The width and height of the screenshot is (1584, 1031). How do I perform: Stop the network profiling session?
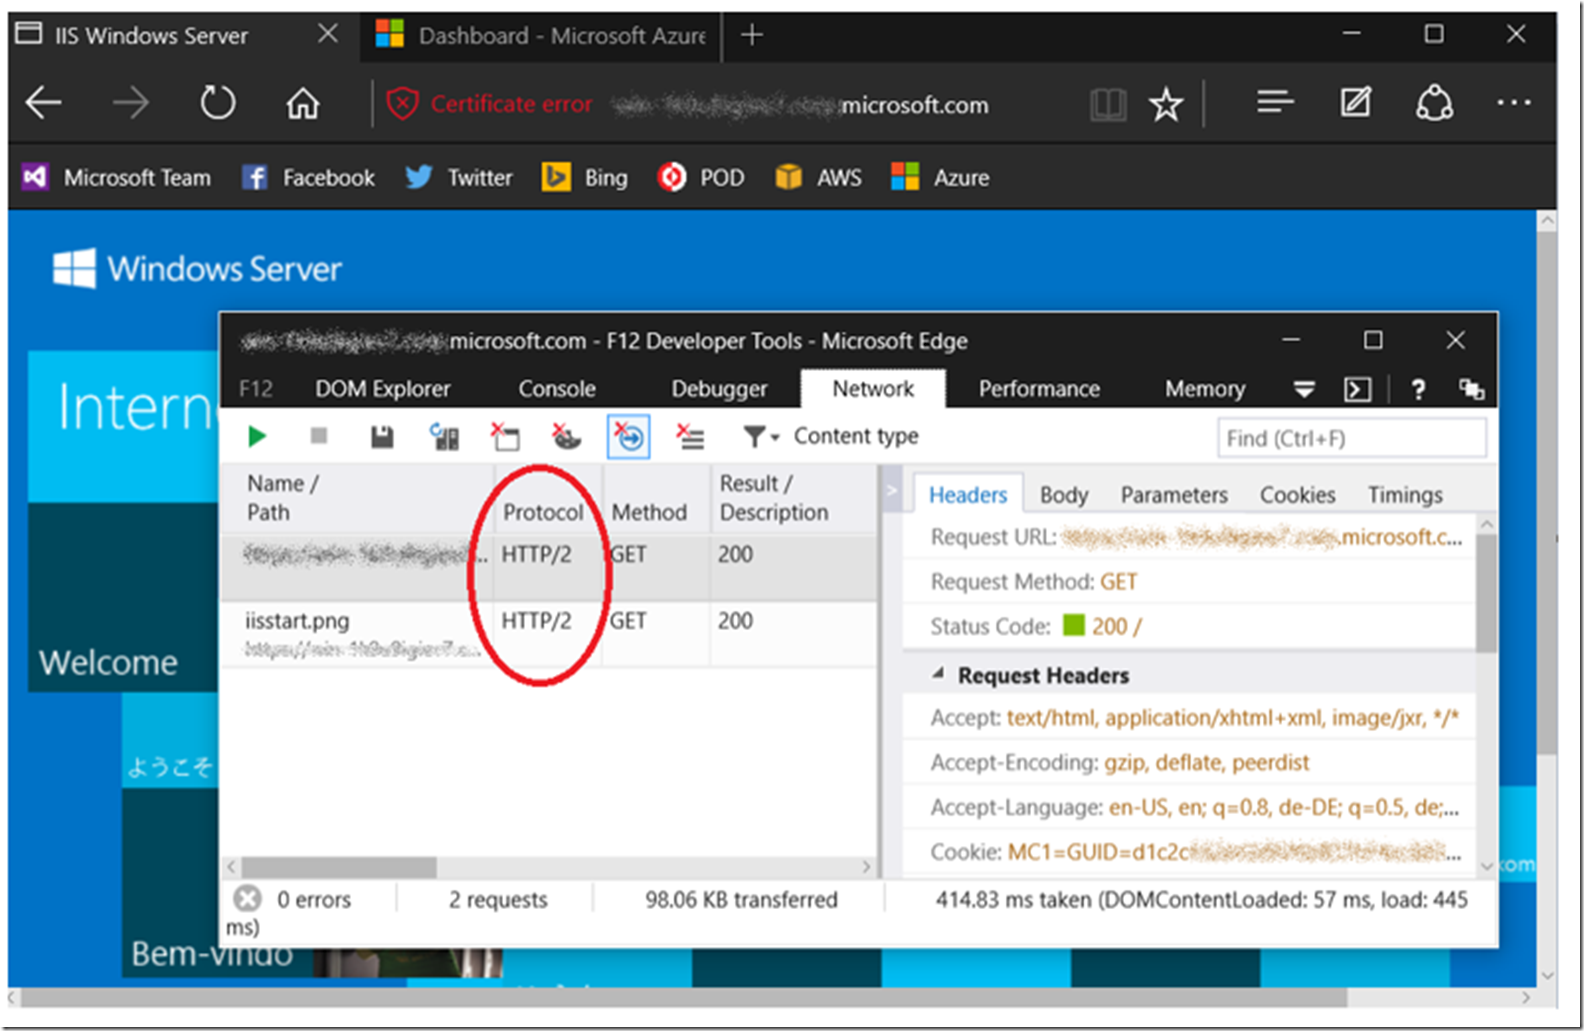point(319,436)
